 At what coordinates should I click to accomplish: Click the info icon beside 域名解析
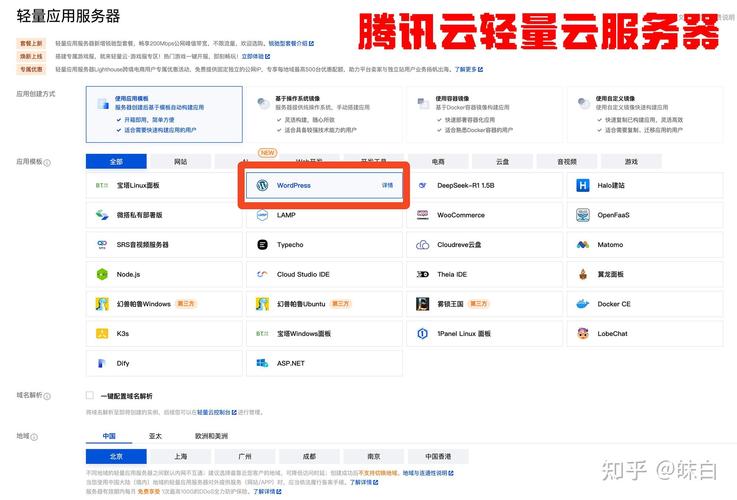pyautogui.click(x=47, y=396)
